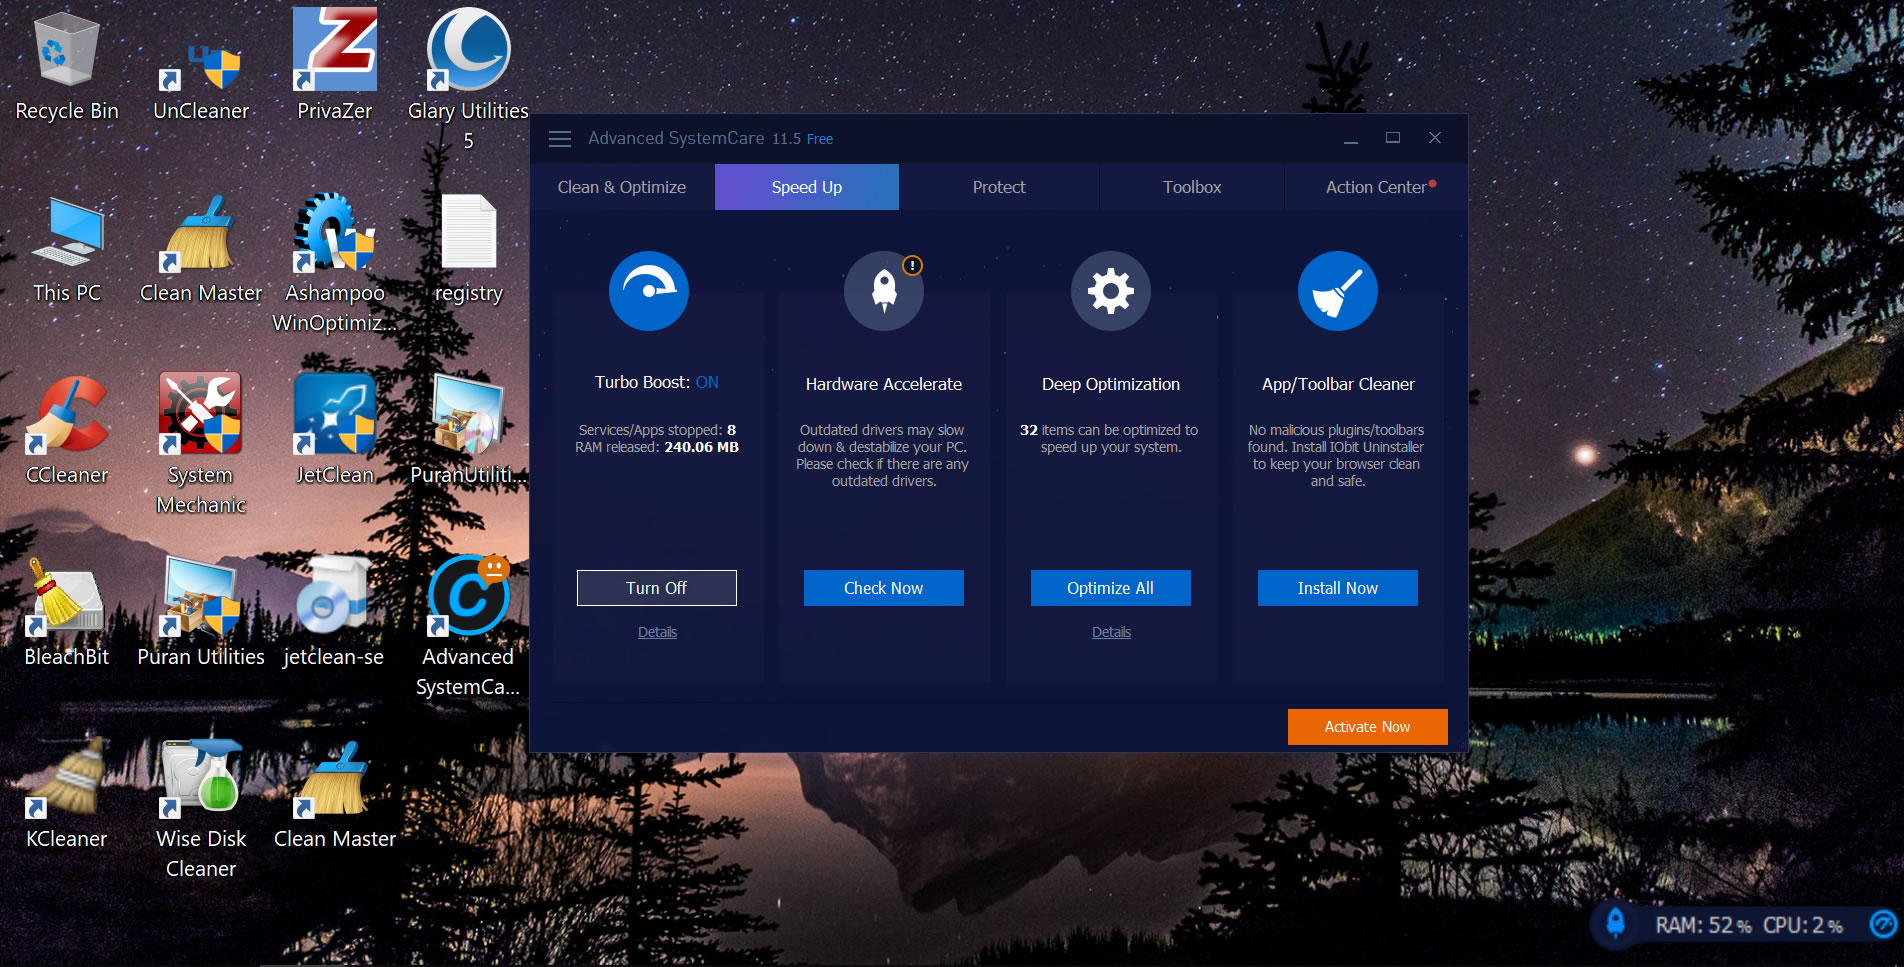1904x967 pixels.
Task: Click the Deep Optimization gear icon
Action: click(1111, 291)
